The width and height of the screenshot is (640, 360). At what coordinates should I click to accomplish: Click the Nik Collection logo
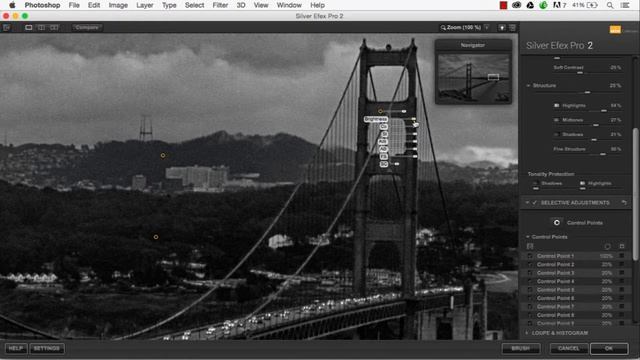(x=615, y=30)
